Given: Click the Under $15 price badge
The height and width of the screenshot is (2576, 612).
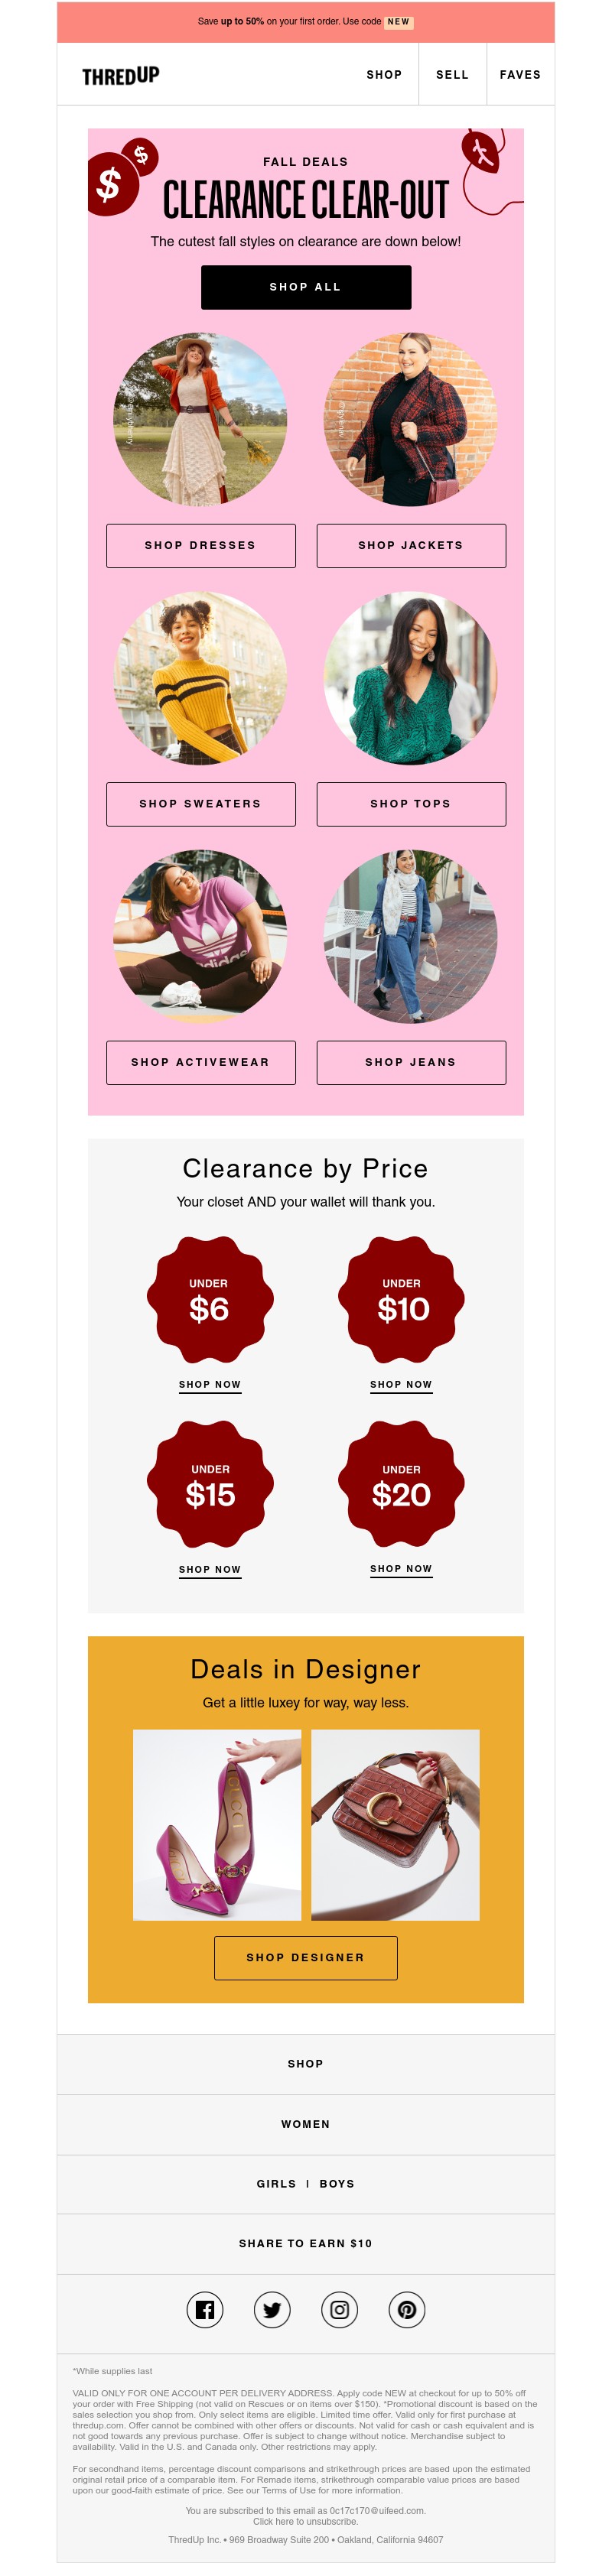Looking at the screenshot, I should point(210,1484).
